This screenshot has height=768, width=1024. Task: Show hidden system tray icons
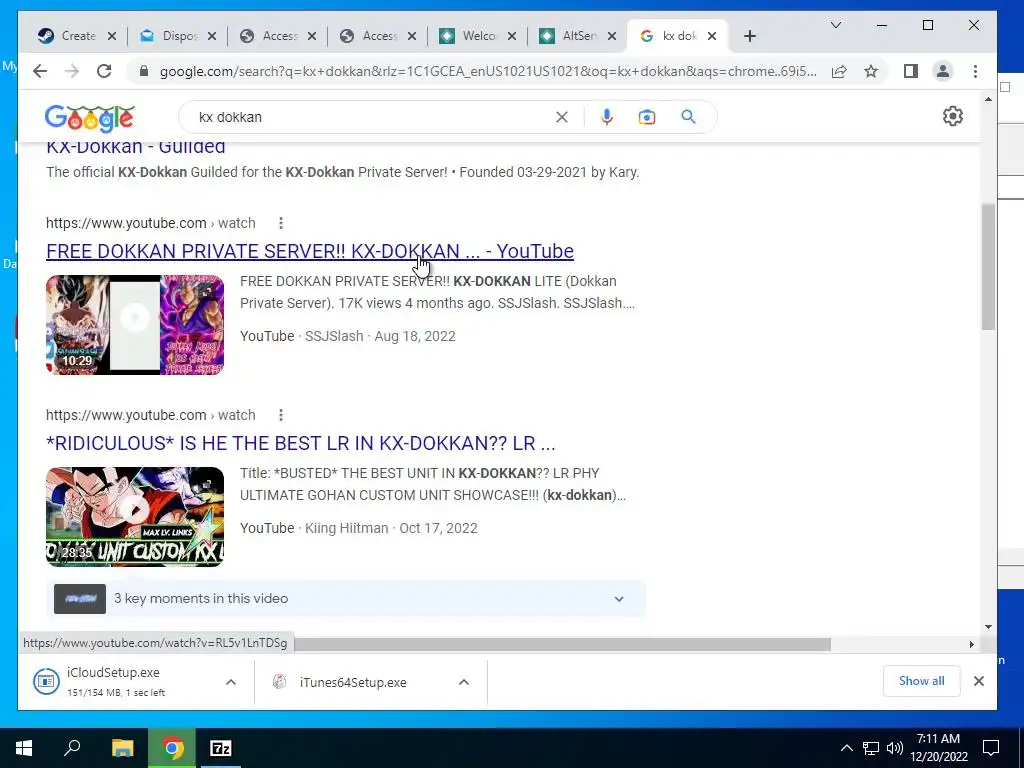pyautogui.click(x=846, y=748)
